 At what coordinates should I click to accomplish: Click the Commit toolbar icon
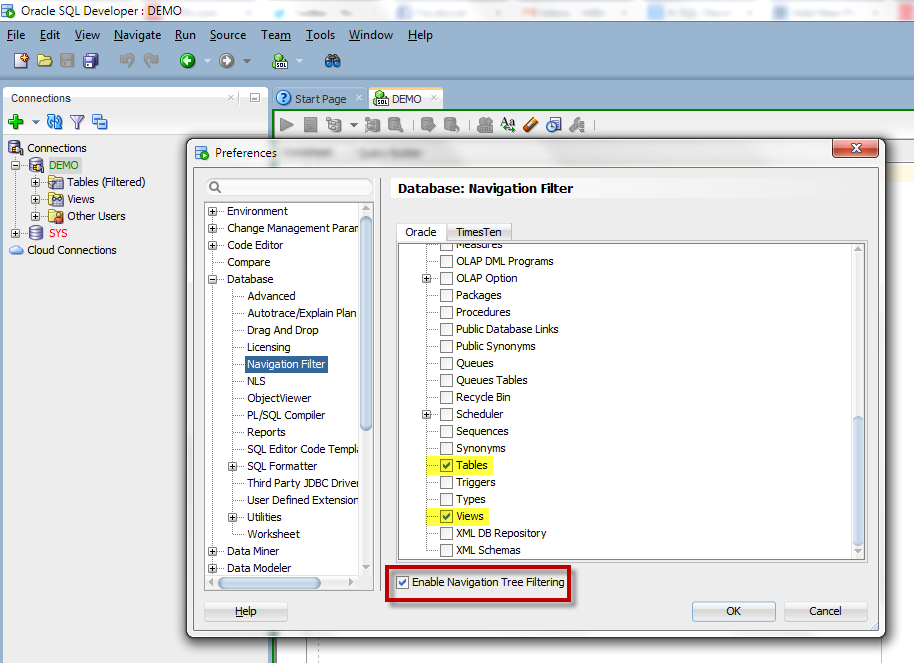tap(427, 125)
